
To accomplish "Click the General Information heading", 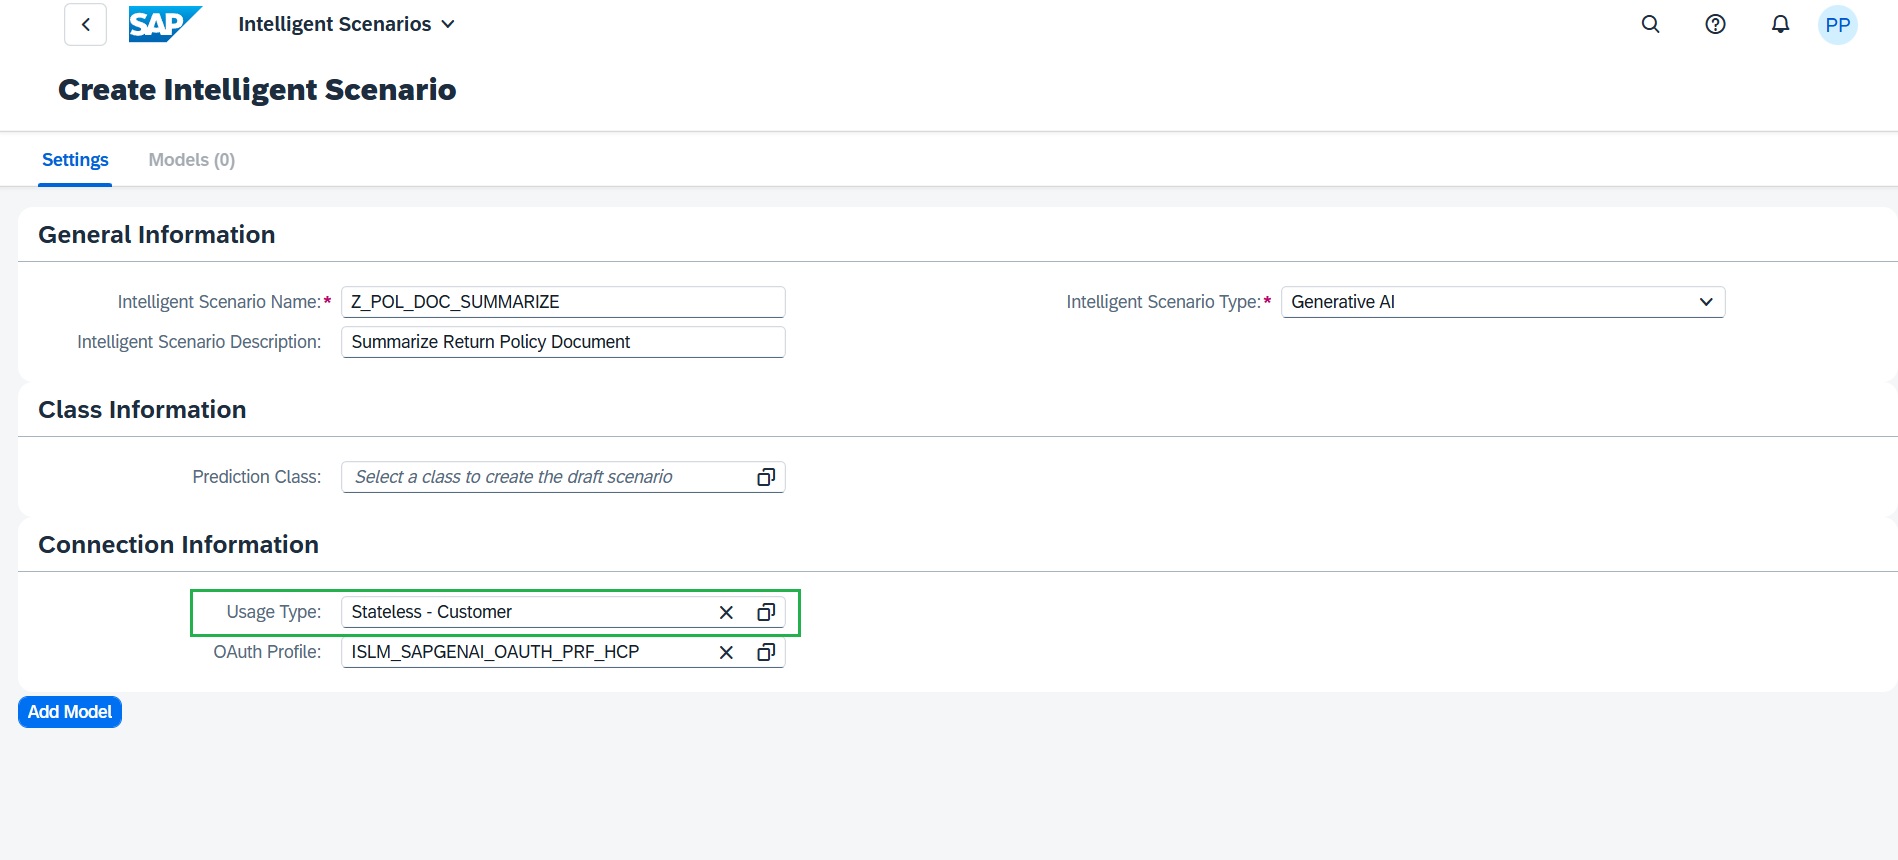I will [x=157, y=235].
